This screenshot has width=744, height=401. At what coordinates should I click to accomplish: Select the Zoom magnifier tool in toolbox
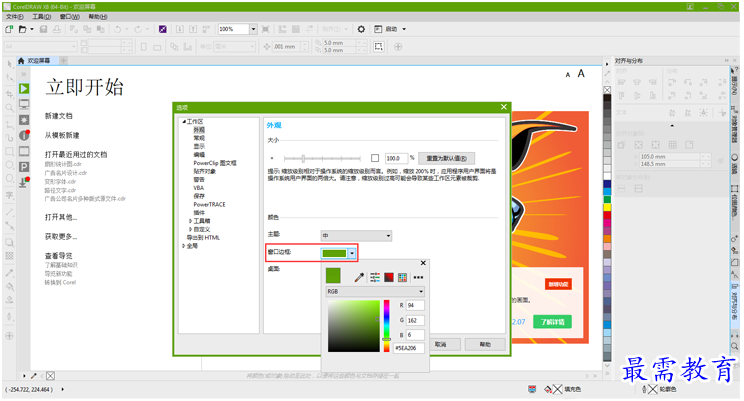(x=9, y=108)
